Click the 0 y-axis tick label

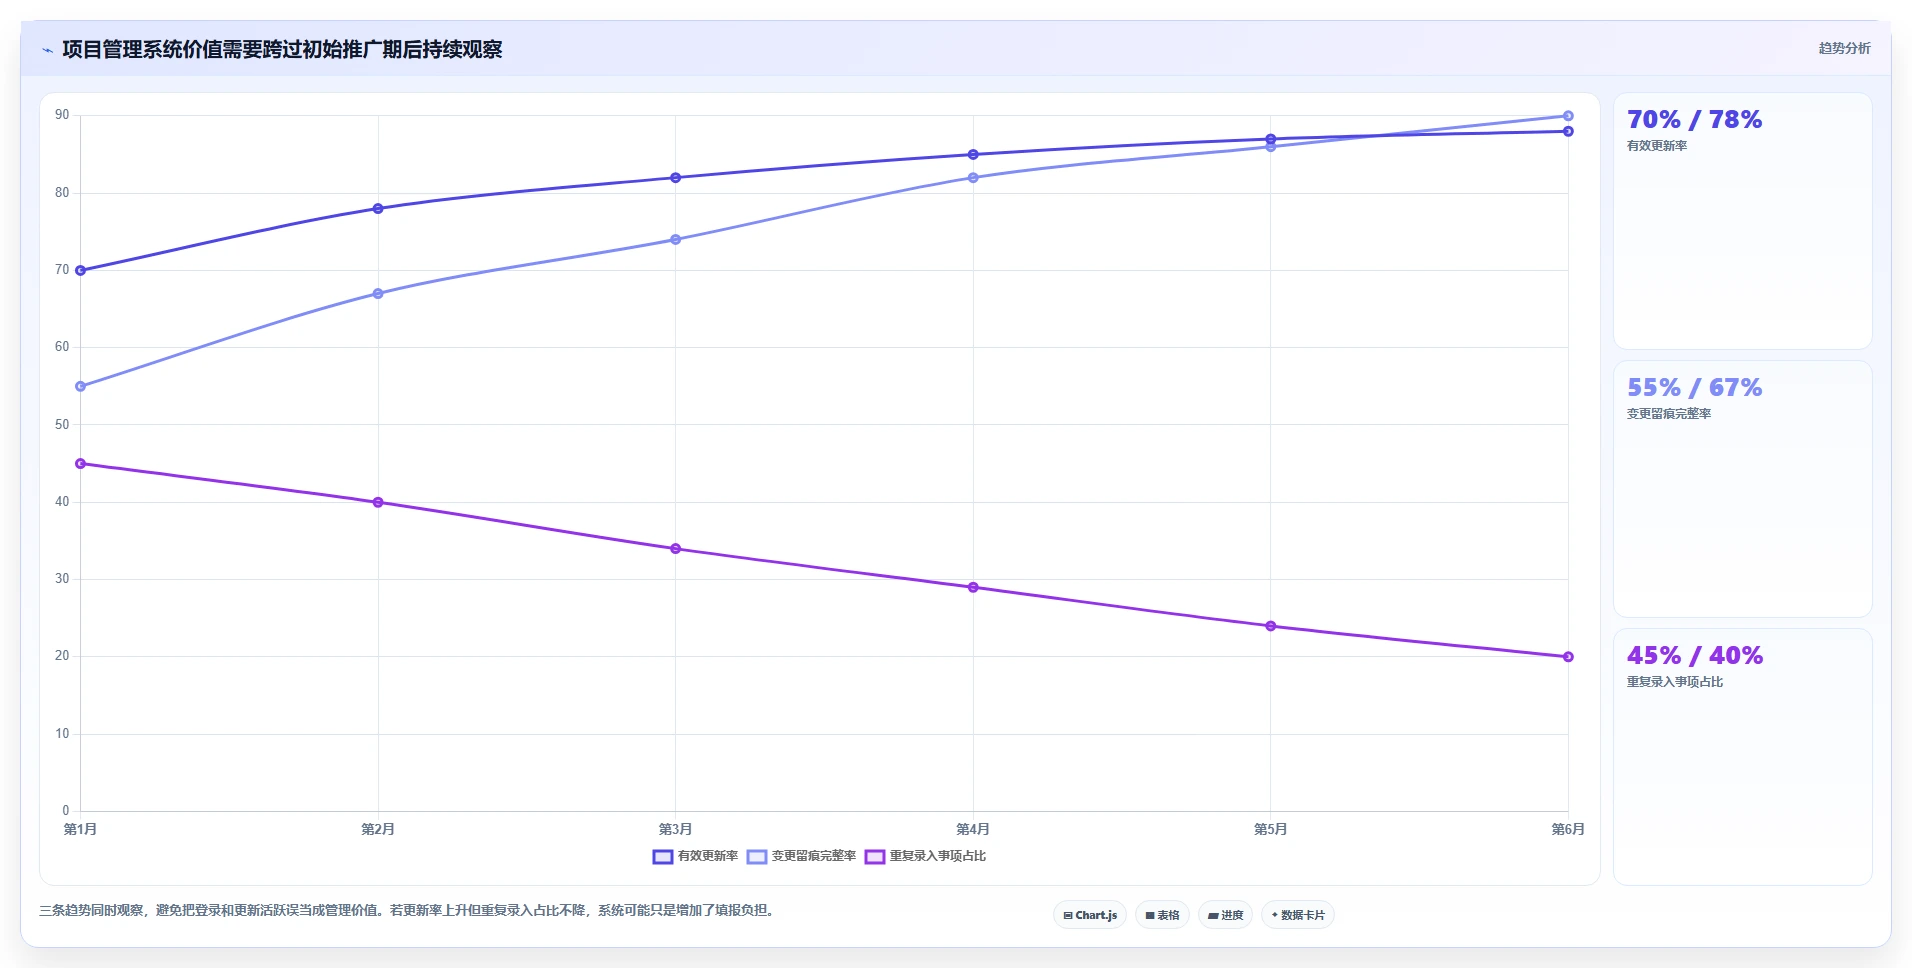point(66,811)
